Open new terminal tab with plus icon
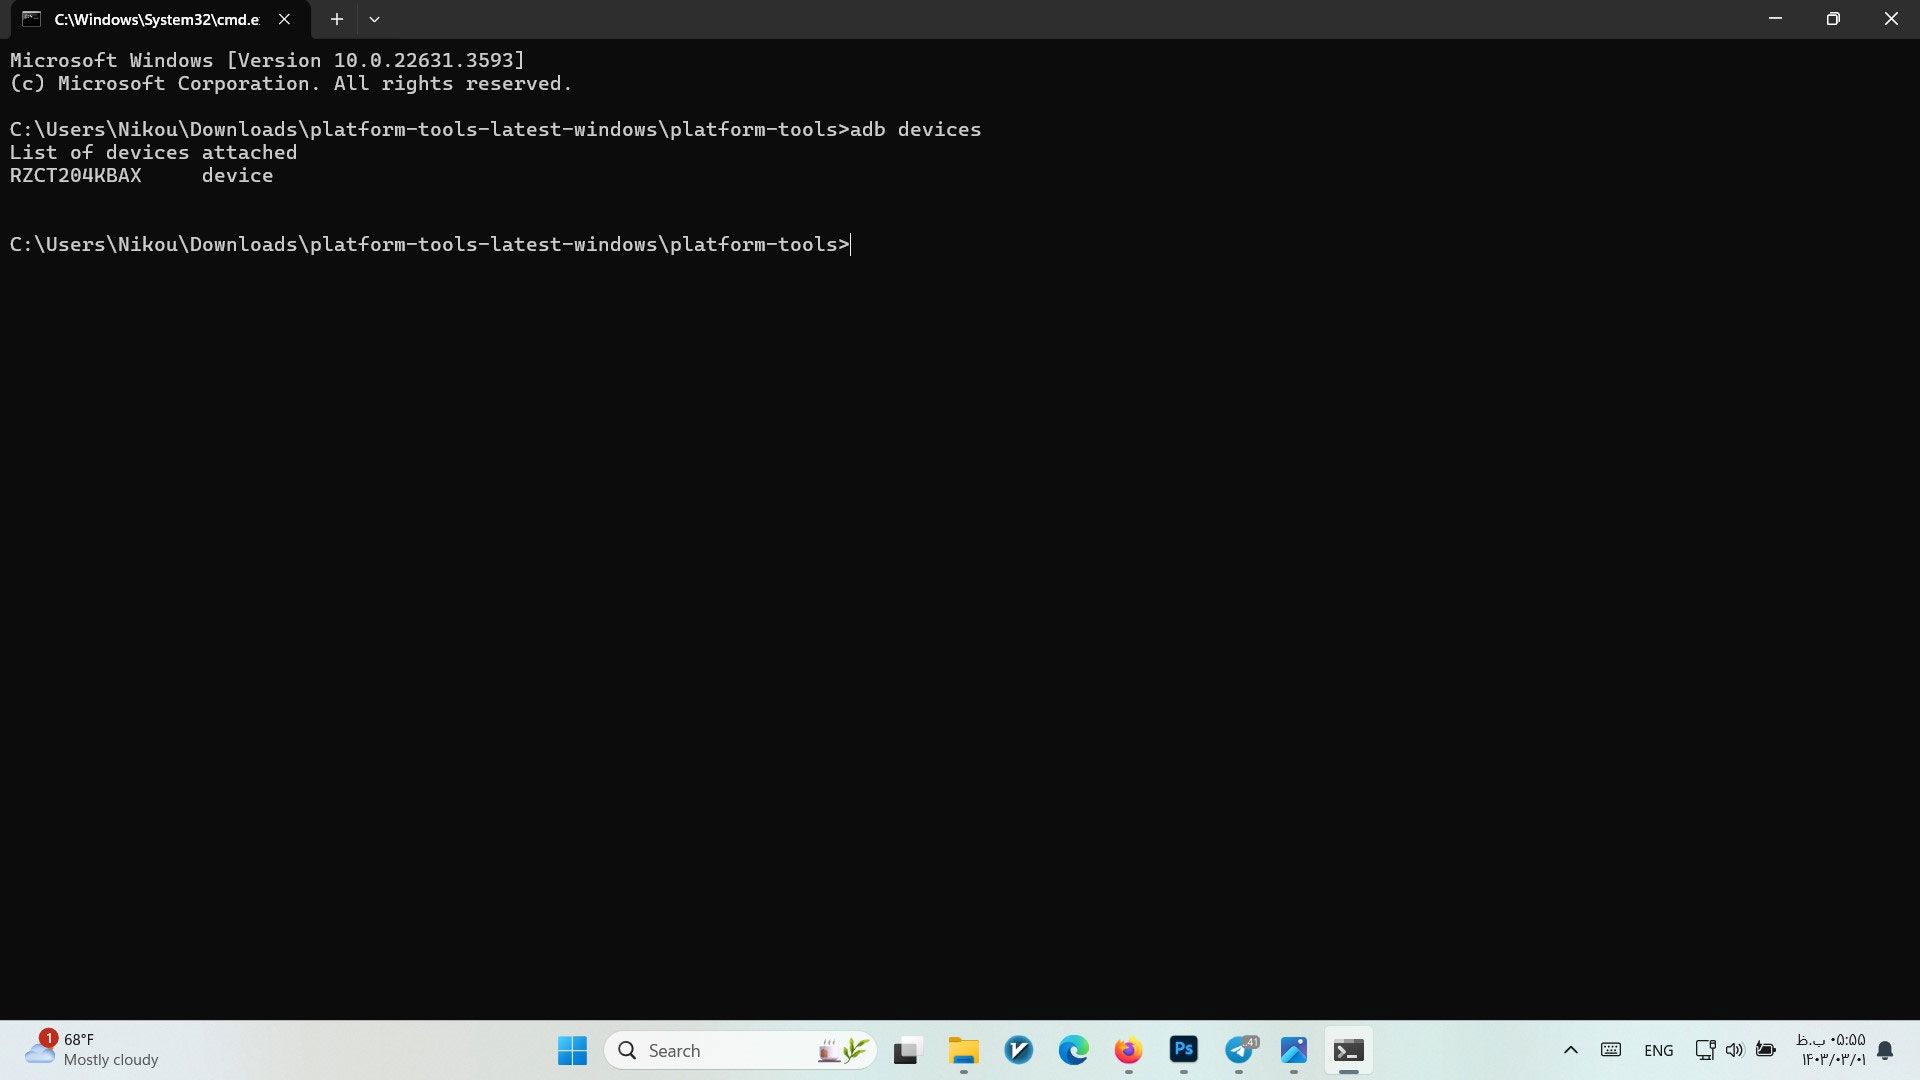Image resolution: width=1920 pixels, height=1080 pixels. pyautogui.click(x=334, y=18)
